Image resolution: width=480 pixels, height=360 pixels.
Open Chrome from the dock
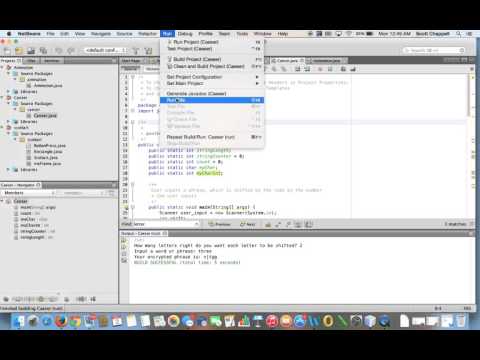point(75,321)
